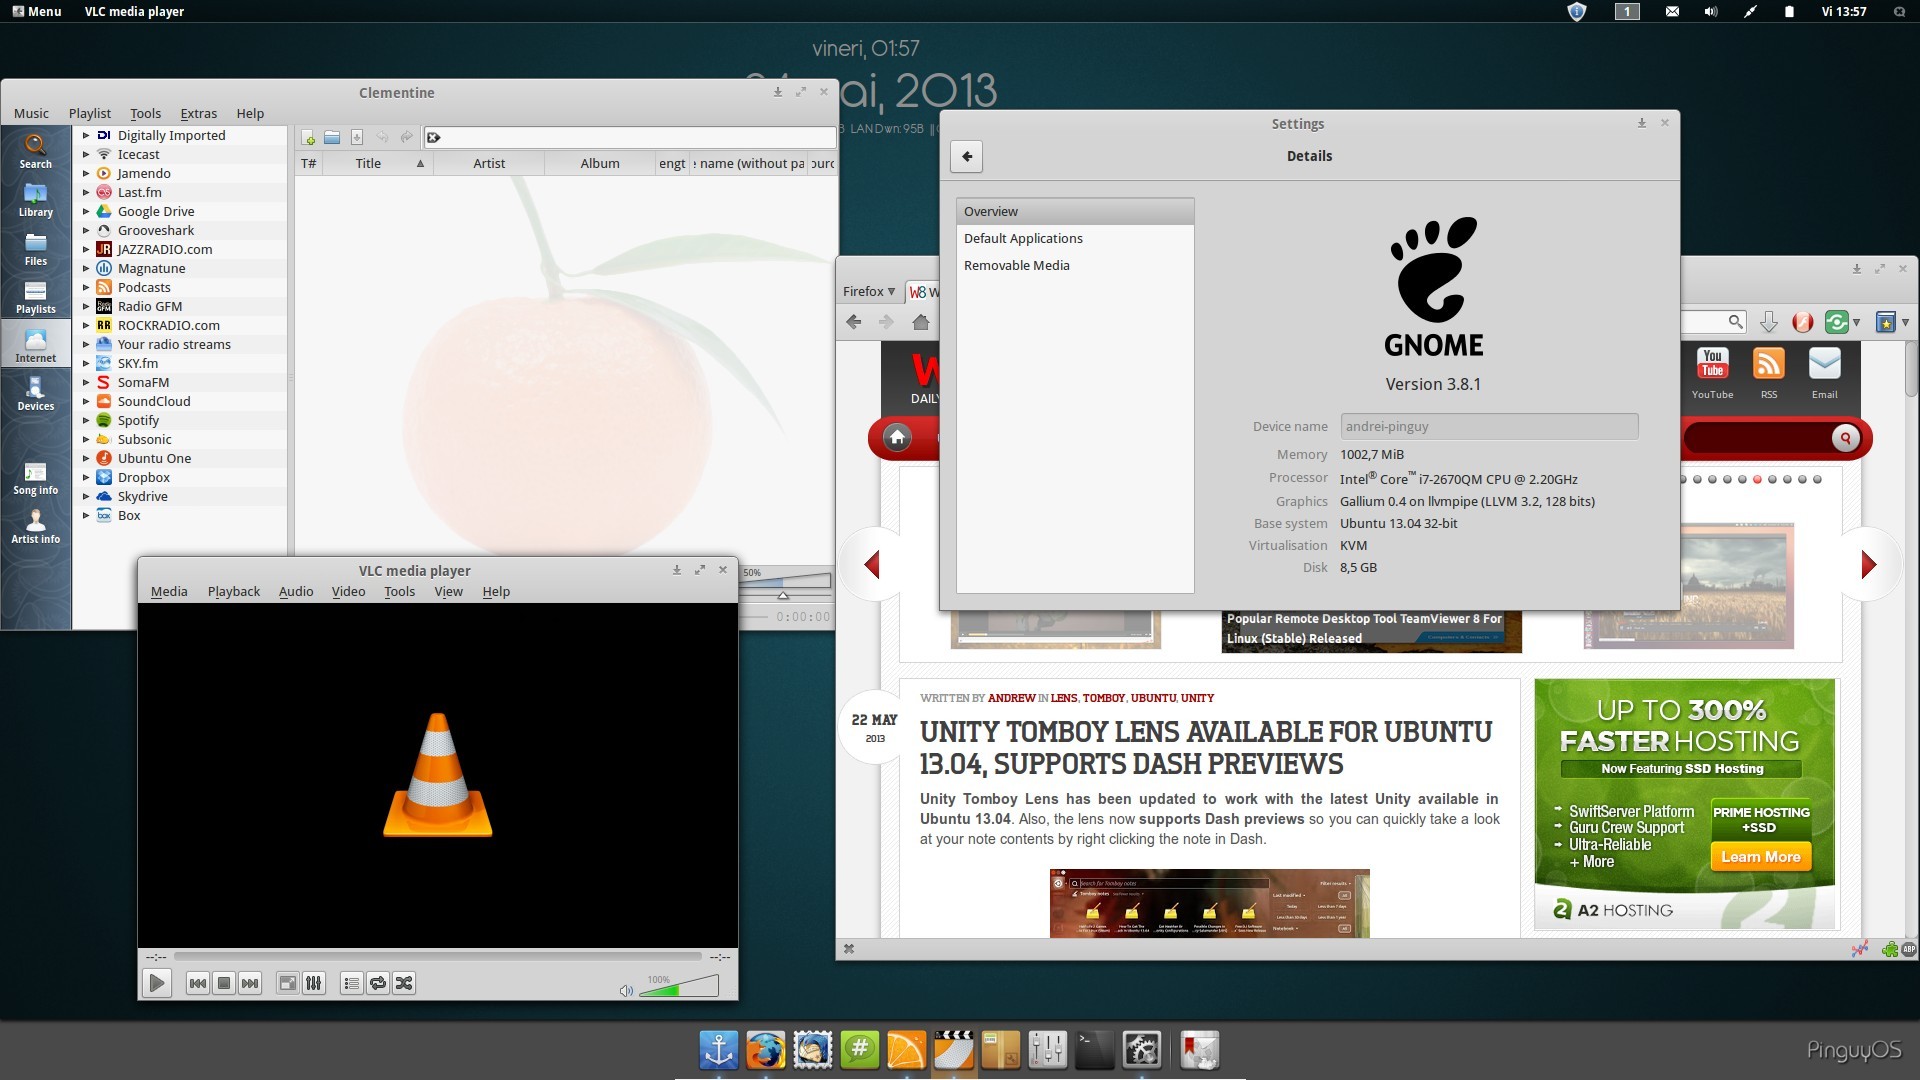The height and width of the screenshot is (1080, 1920).
Task: Expand the Digitally Imported tree item
Action: [86, 135]
